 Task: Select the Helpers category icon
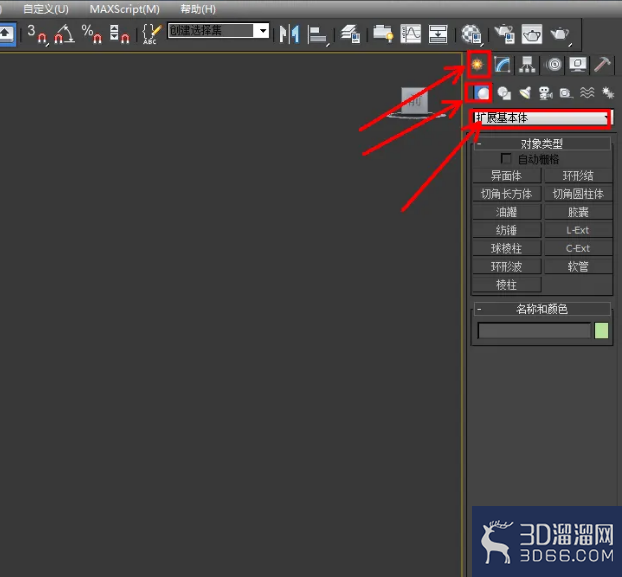[x=566, y=93]
